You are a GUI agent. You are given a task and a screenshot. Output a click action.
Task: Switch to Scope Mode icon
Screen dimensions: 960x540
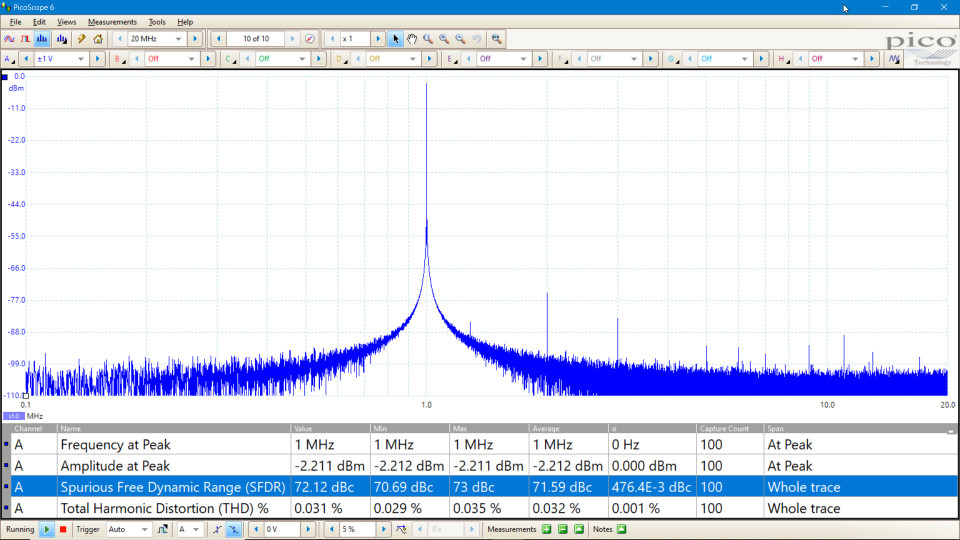click(x=9, y=39)
